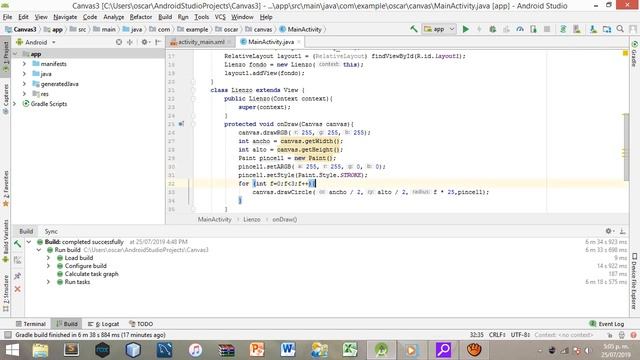The image size is (640, 360).
Task: Open iTunes from the taskbar
Action: pyautogui.click(x=195, y=350)
